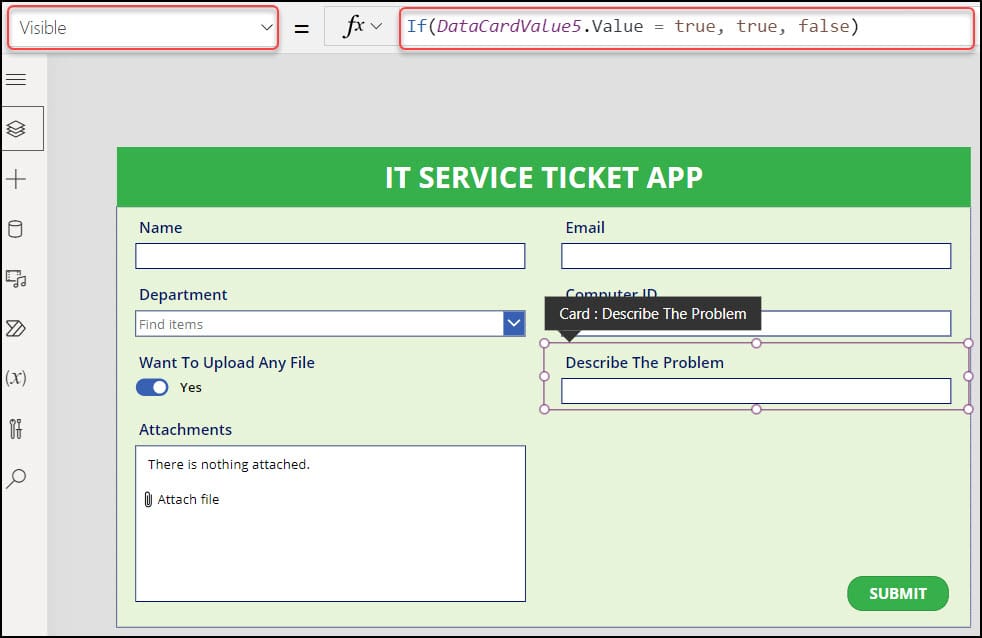Viewport: 982px width, 638px height.
Task: Select the Want To Upload Any File label
Action: click(x=227, y=363)
